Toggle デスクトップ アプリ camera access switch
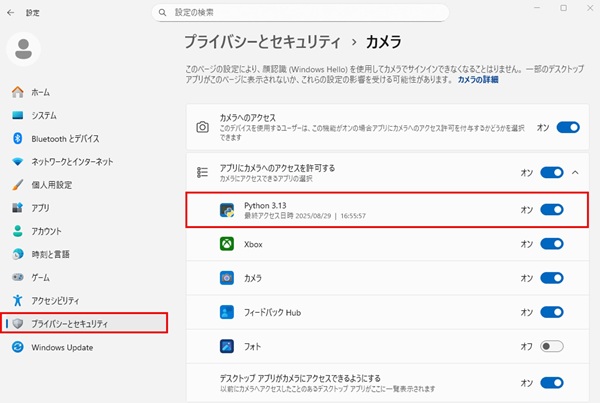 pos(552,383)
